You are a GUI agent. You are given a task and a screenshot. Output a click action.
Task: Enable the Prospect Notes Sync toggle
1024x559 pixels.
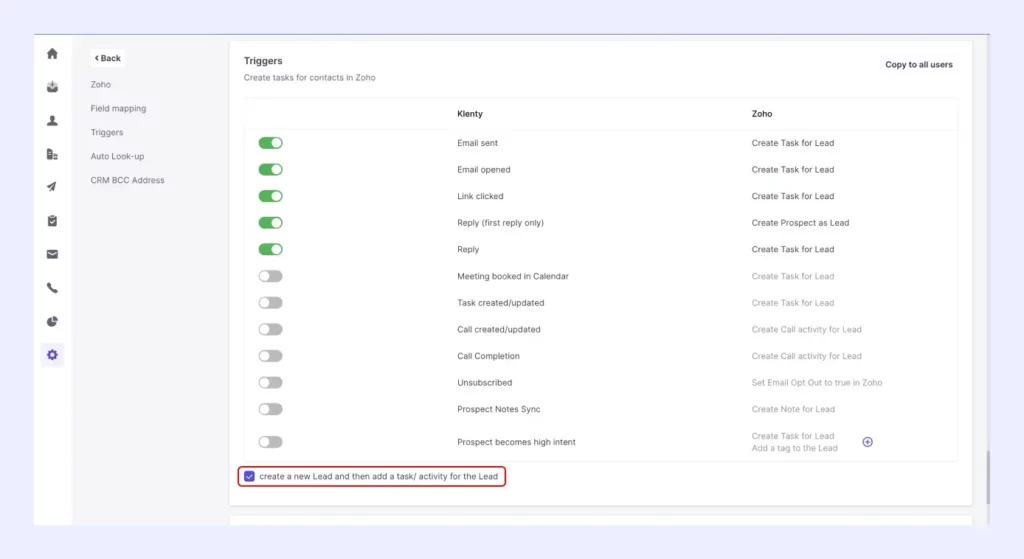point(270,409)
